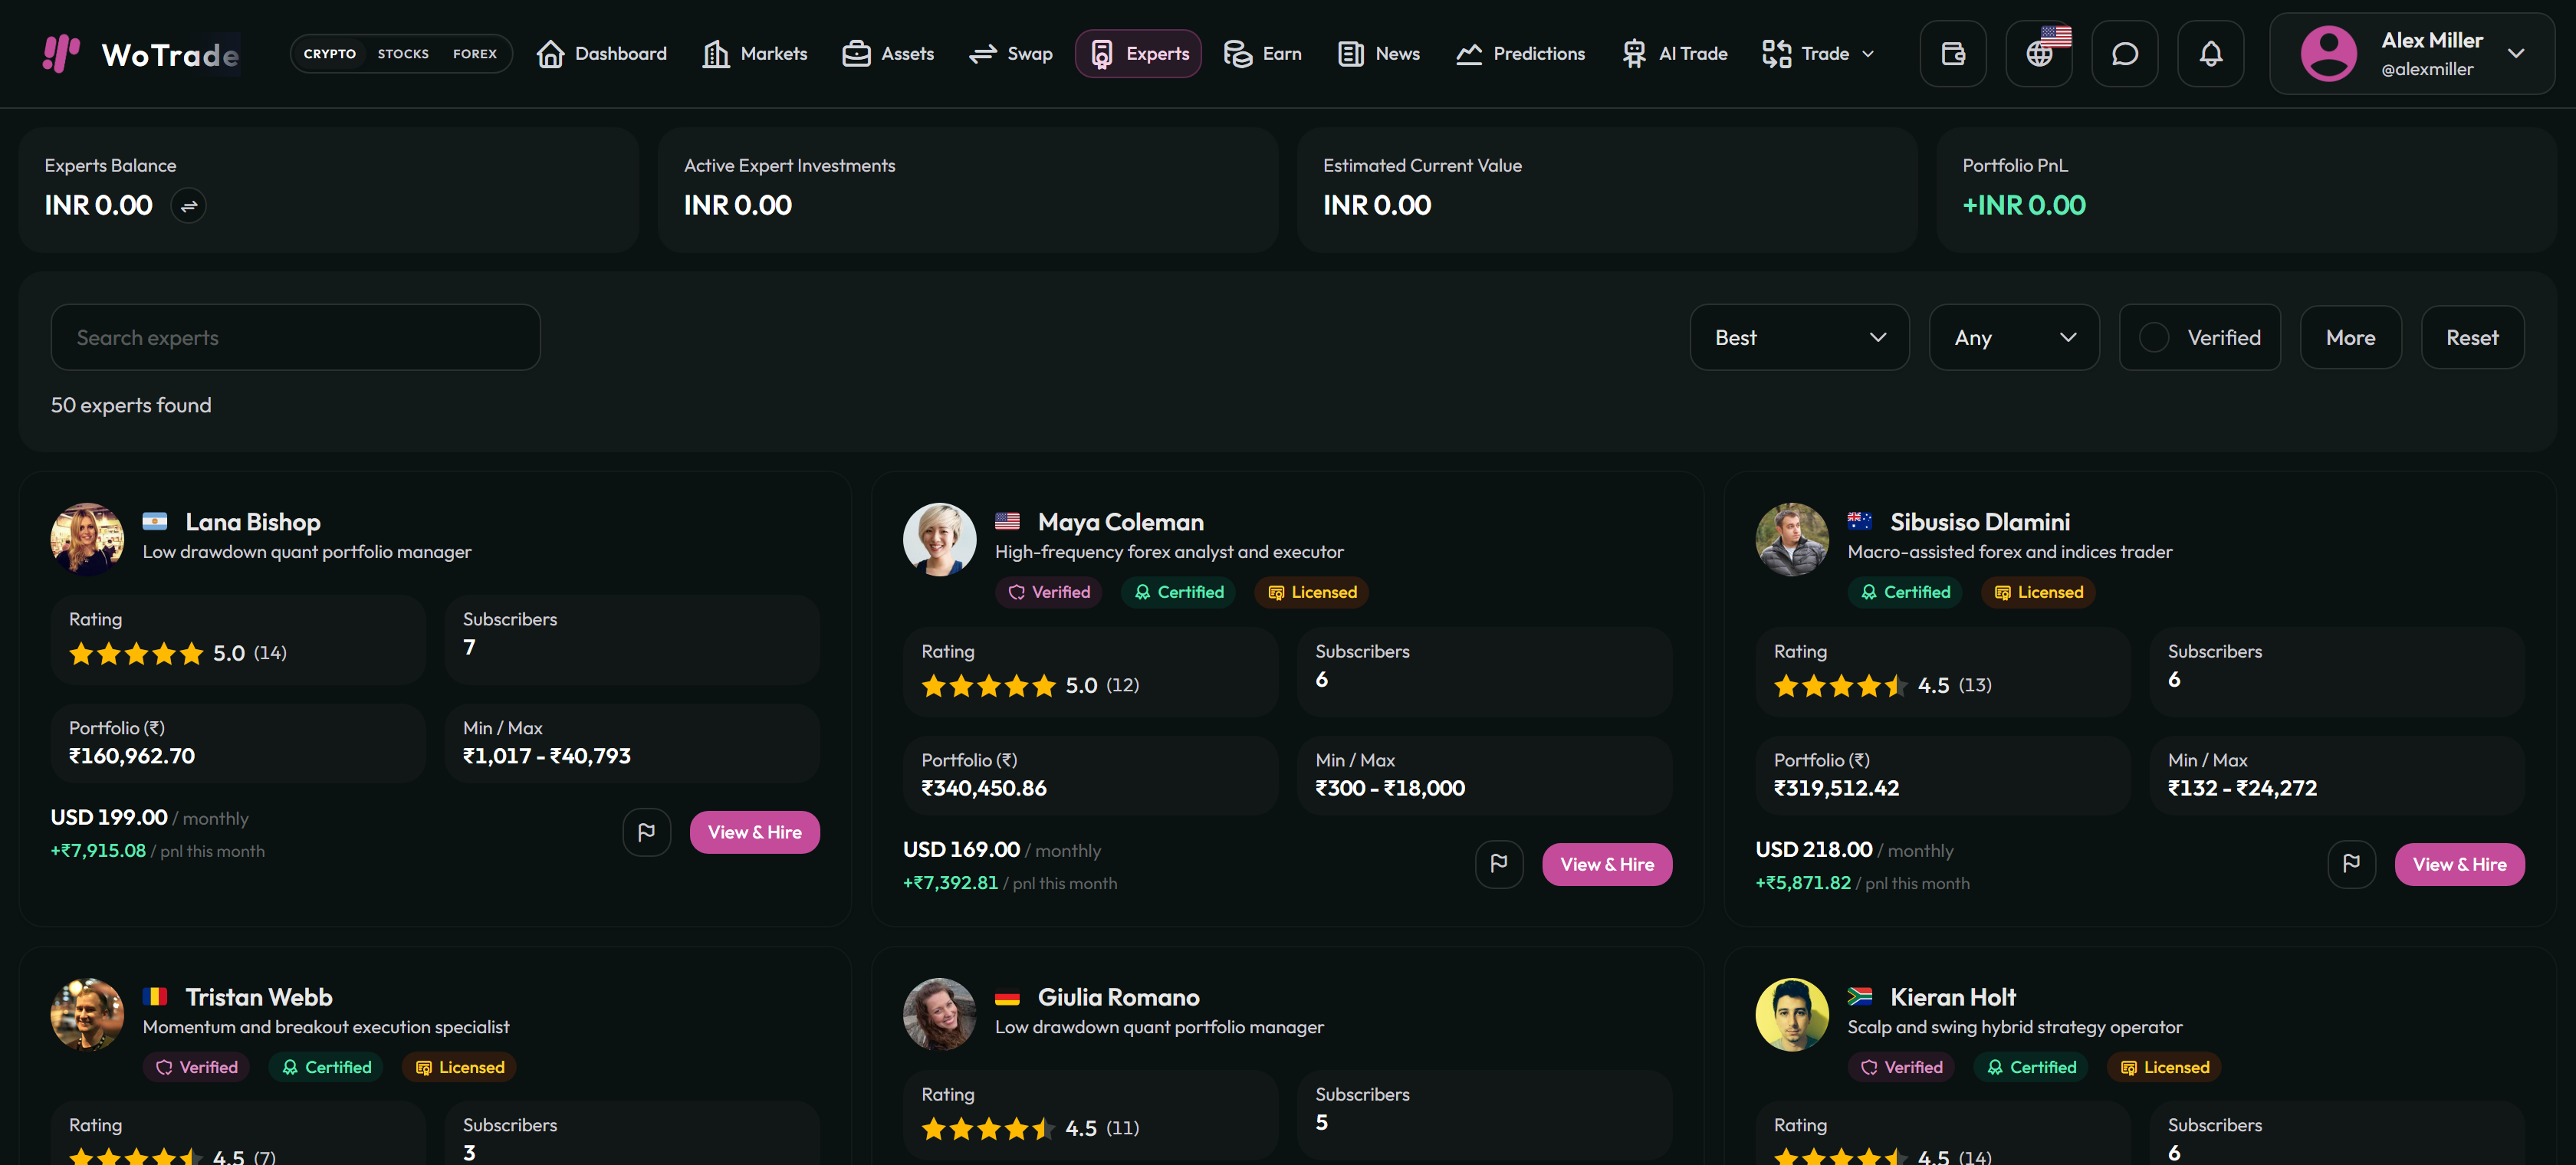Toggle the Verified filter checkbox
This screenshot has height=1165, width=2576.
tap(2153, 338)
